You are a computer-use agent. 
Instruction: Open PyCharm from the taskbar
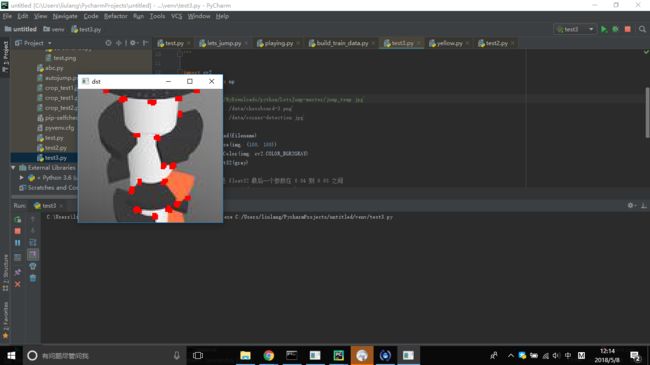pos(339,355)
